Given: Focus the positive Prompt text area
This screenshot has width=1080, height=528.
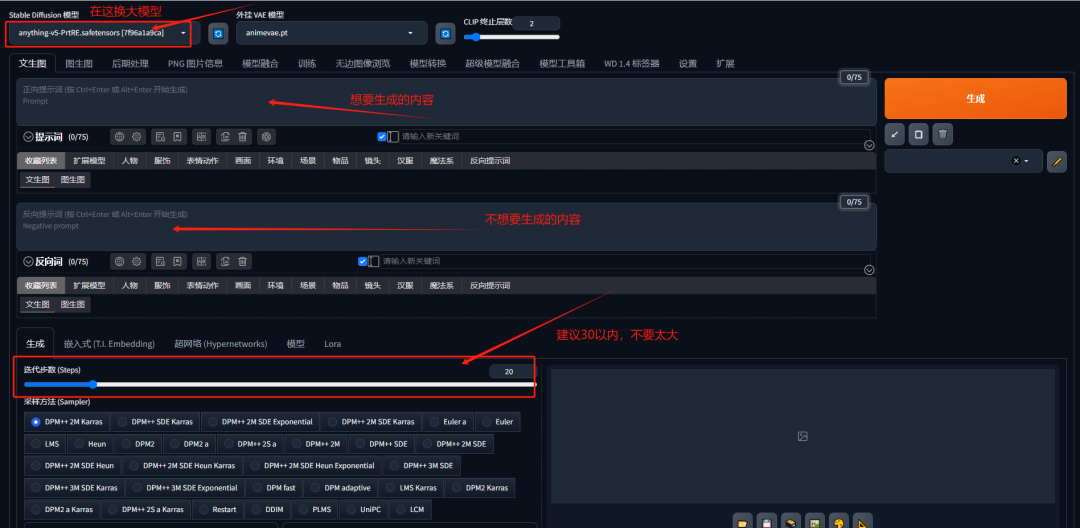Looking at the screenshot, I should pyautogui.click(x=446, y=102).
